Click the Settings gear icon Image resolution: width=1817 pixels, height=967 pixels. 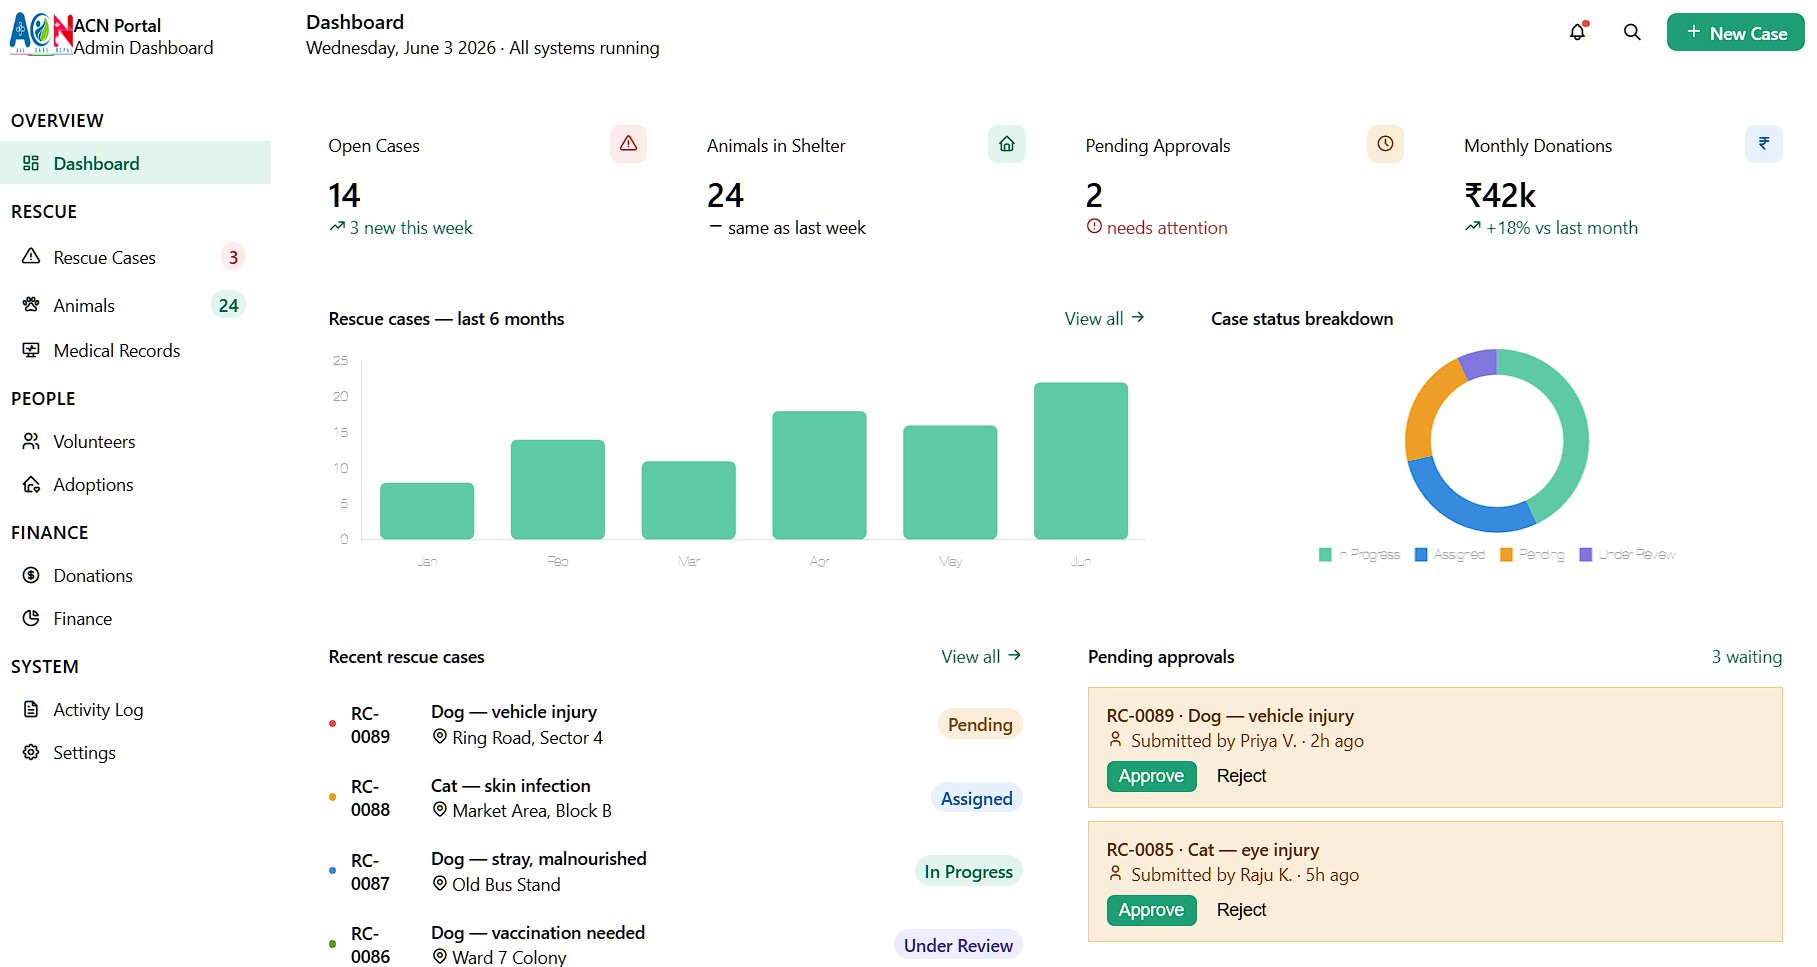[31, 752]
